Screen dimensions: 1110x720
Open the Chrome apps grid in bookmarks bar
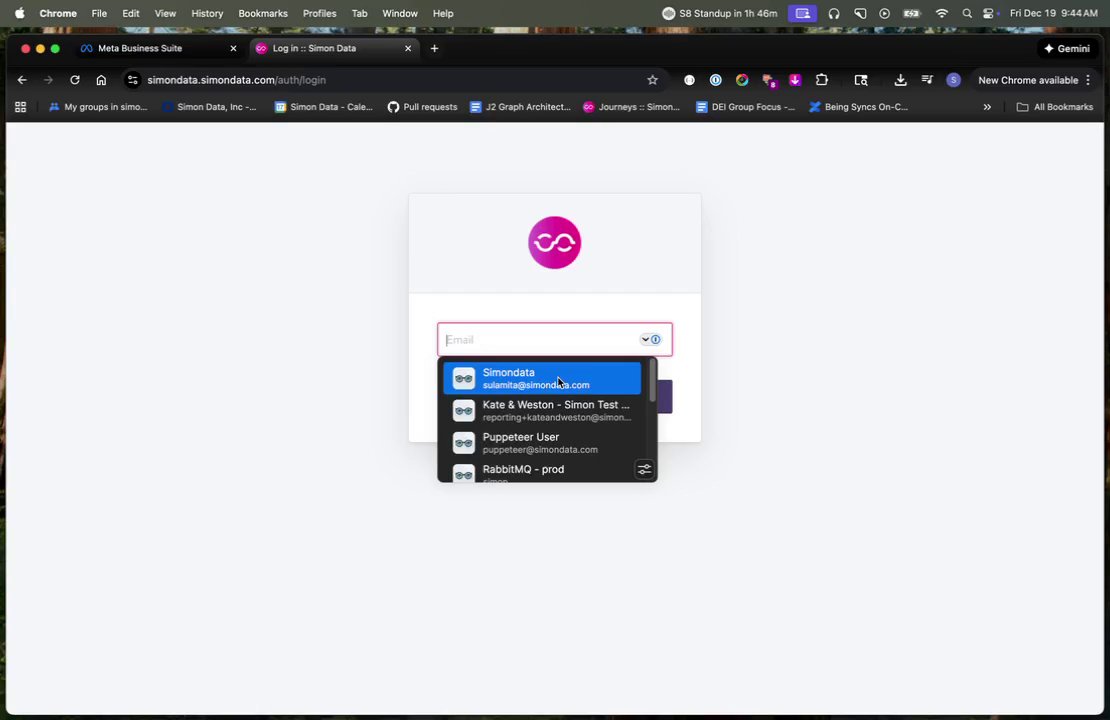pos(21,107)
